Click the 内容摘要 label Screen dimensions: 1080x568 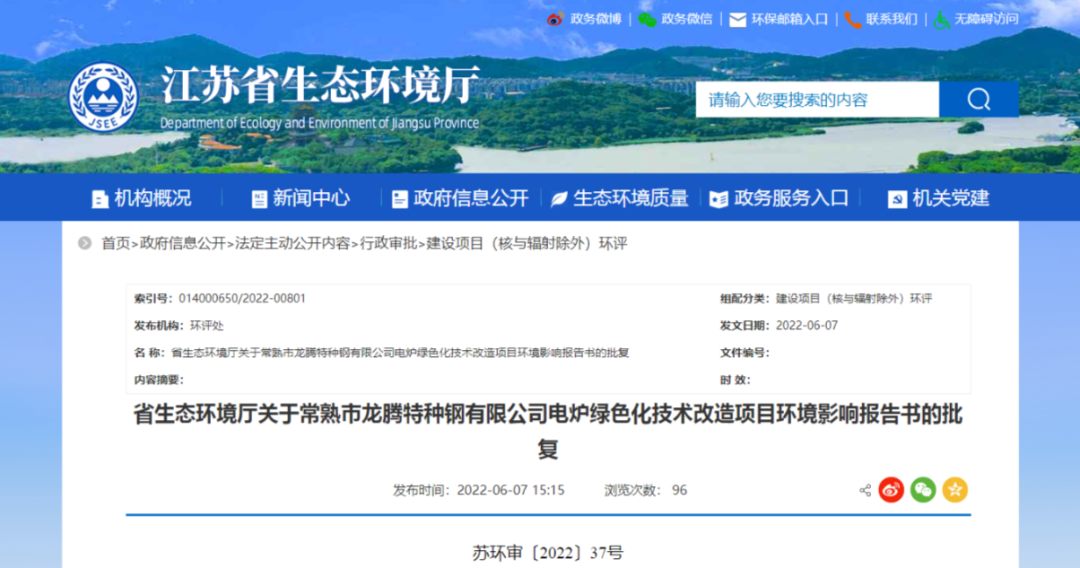coord(158,380)
